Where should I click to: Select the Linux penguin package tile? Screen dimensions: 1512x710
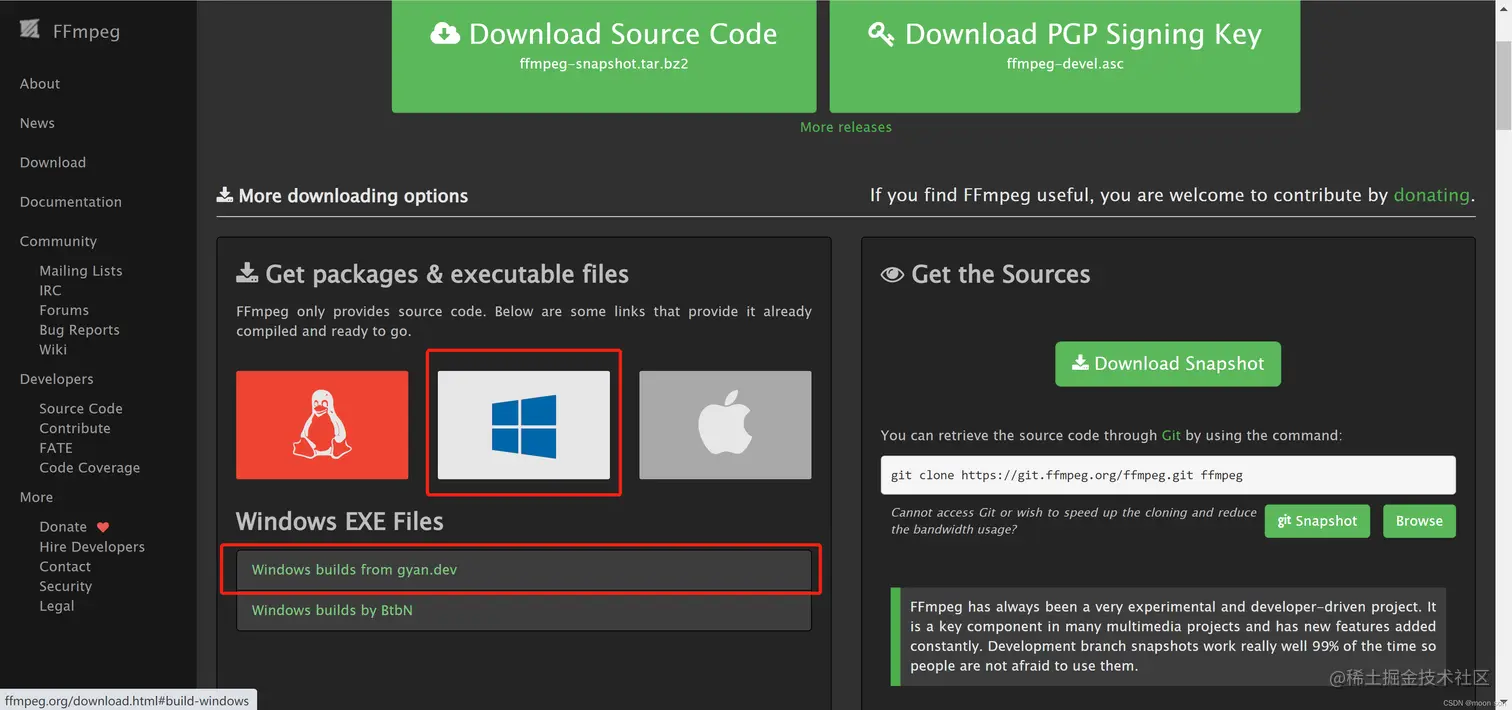322,425
